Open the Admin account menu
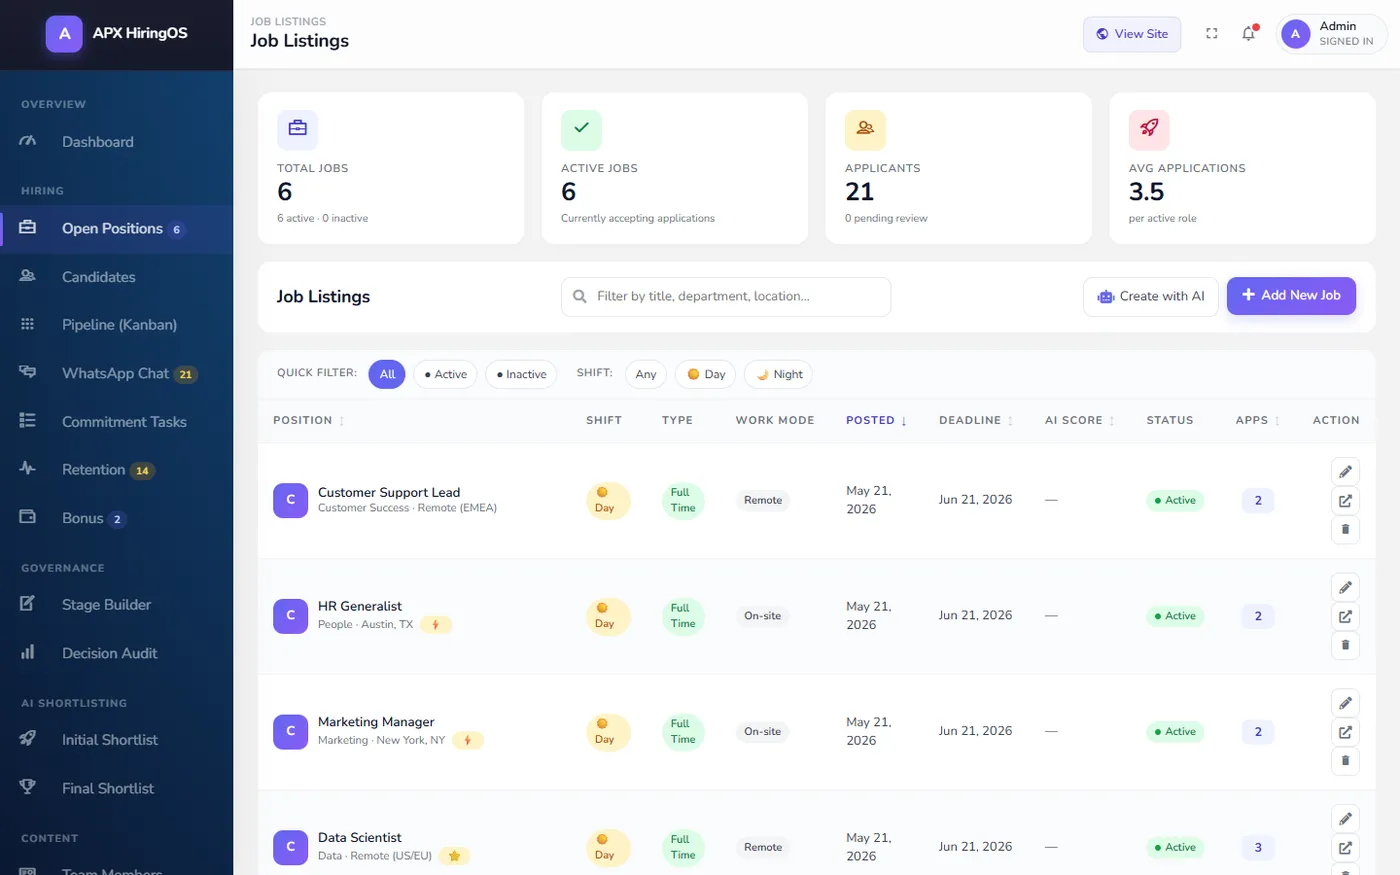This screenshot has width=1400, height=875. tap(1331, 34)
